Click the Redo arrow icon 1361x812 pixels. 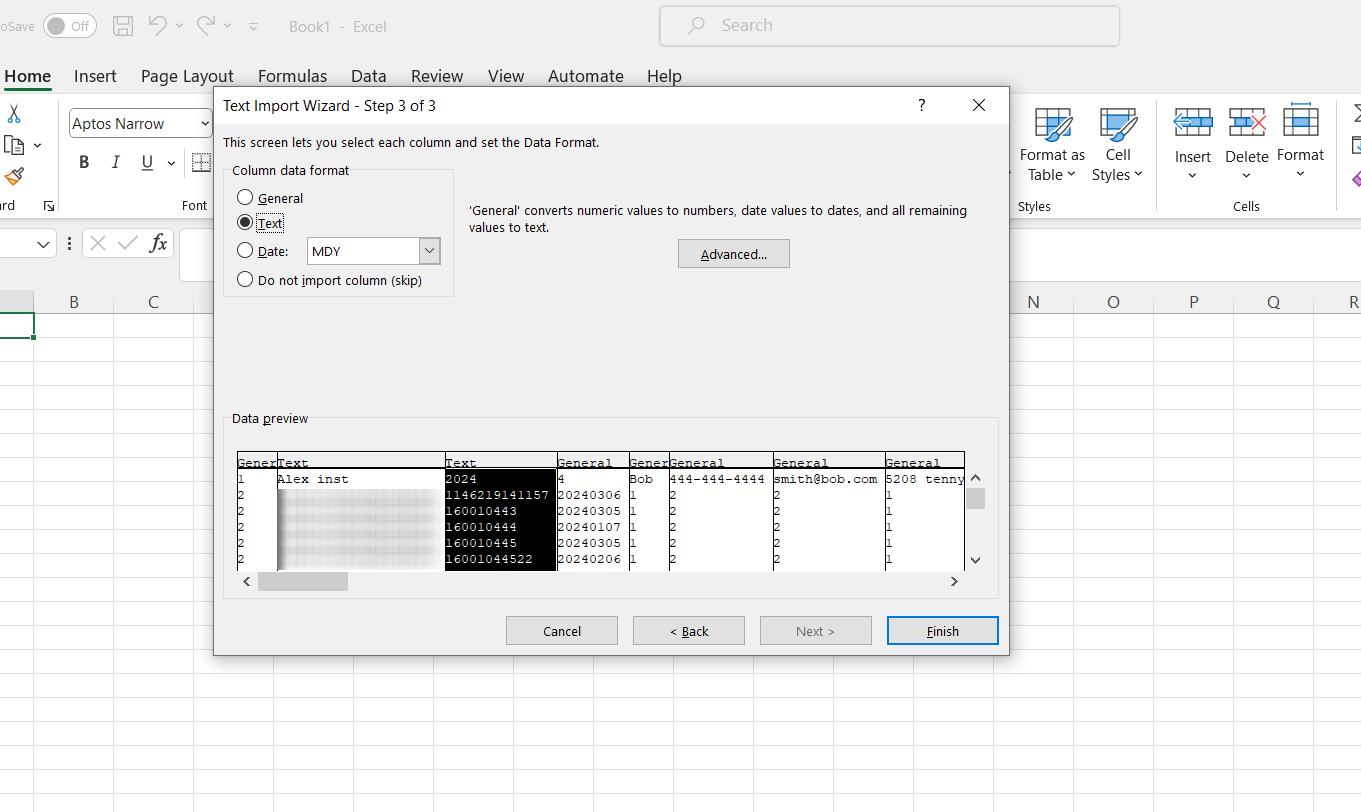coord(206,26)
